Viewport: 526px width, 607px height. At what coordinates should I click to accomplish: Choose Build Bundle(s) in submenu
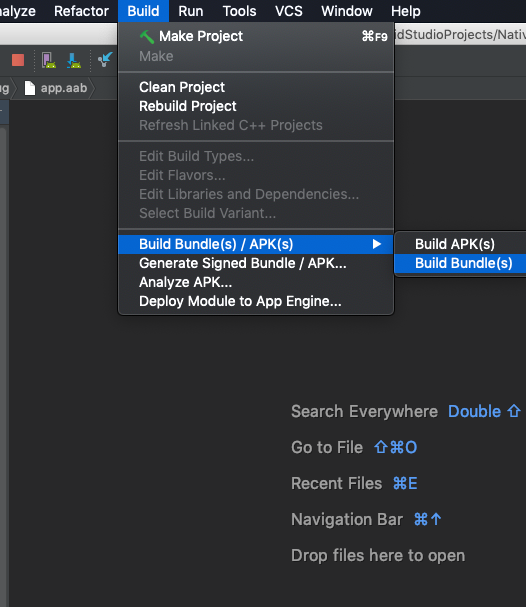[460, 263]
